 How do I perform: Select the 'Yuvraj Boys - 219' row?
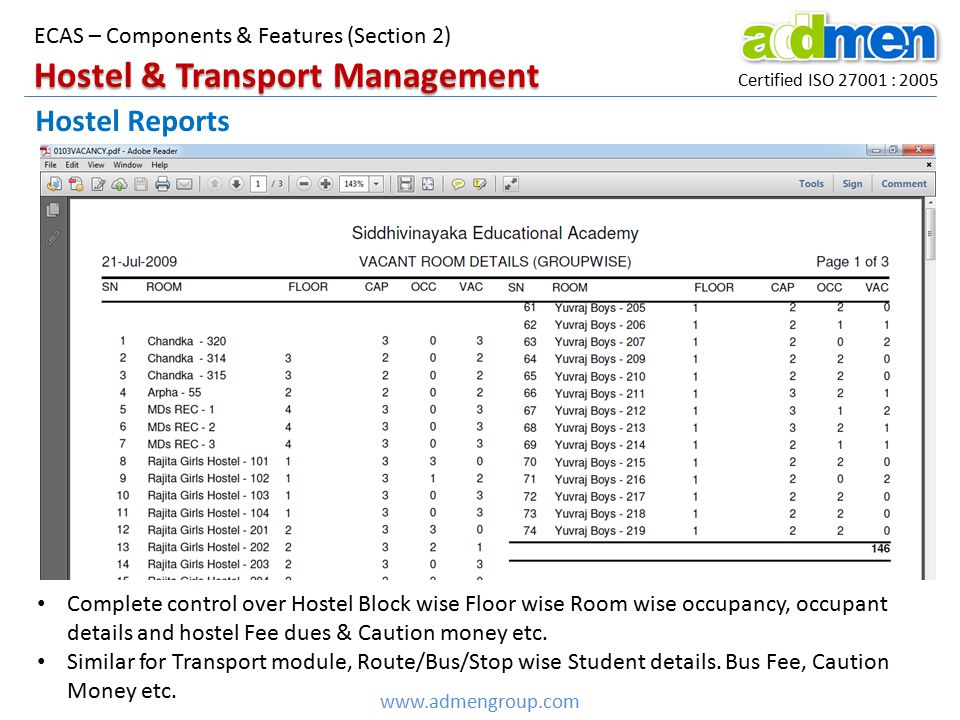point(707,531)
